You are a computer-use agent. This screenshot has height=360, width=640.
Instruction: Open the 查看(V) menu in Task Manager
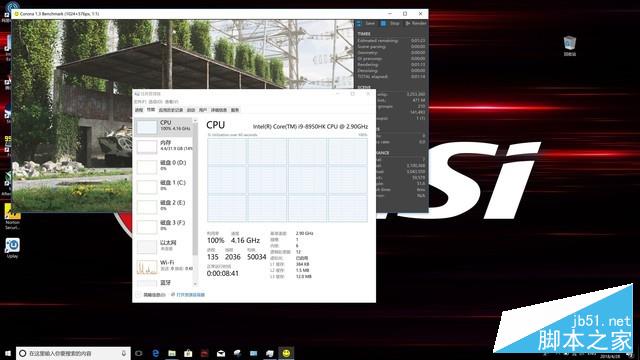click(x=171, y=102)
